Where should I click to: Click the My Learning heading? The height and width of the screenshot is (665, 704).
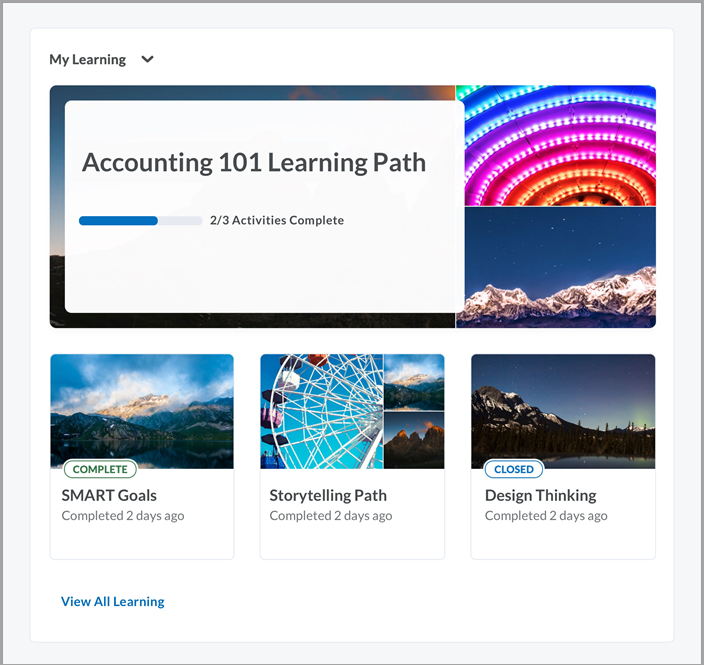(x=88, y=59)
